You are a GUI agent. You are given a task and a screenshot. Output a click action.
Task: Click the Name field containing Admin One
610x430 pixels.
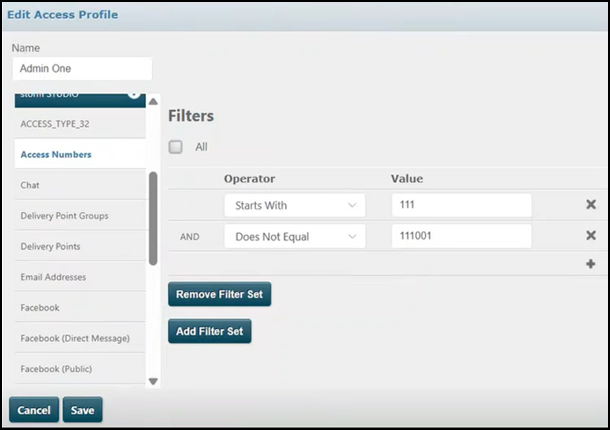(x=82, y=69)
